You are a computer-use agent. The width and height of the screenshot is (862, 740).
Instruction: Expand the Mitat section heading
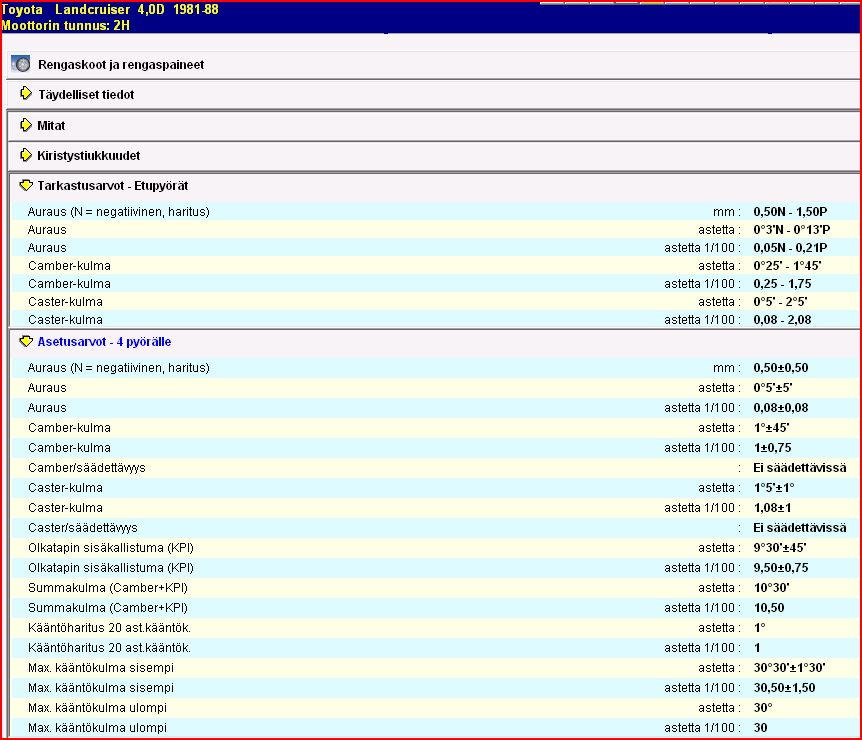pyautogui.click(x=52, y=126)
